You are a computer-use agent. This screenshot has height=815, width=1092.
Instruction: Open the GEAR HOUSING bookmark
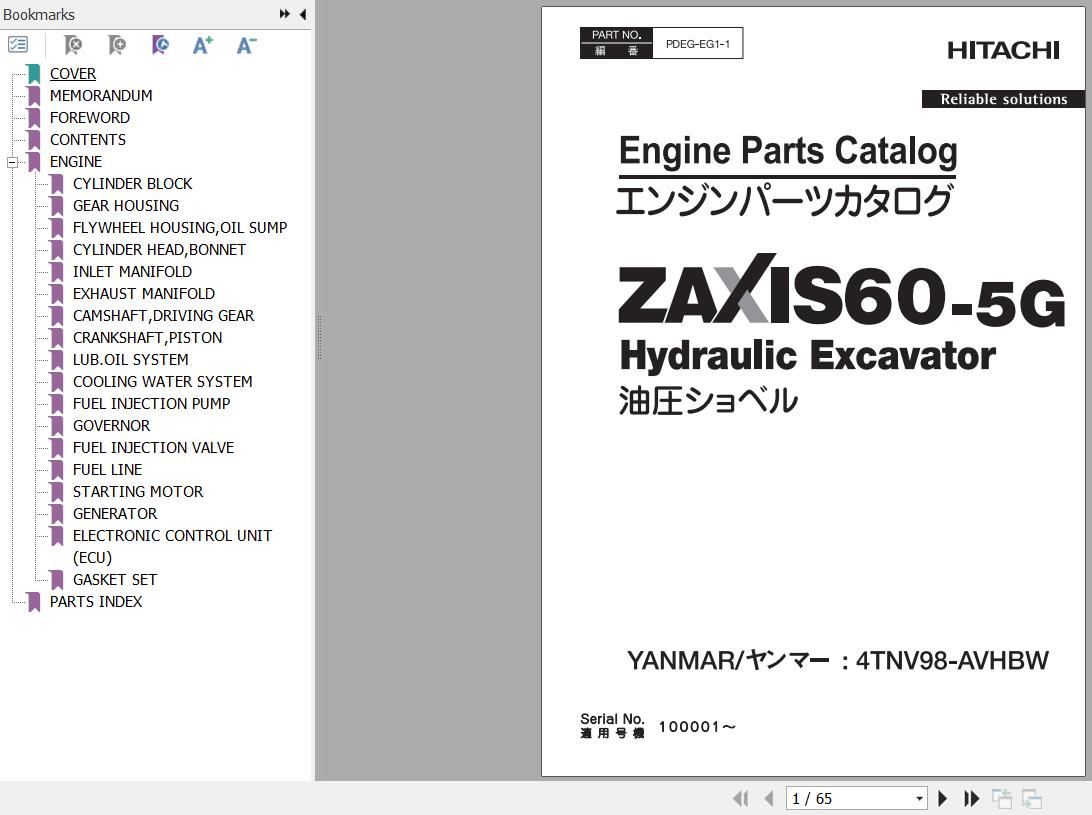pyautogui.click(x=126, y=206)
